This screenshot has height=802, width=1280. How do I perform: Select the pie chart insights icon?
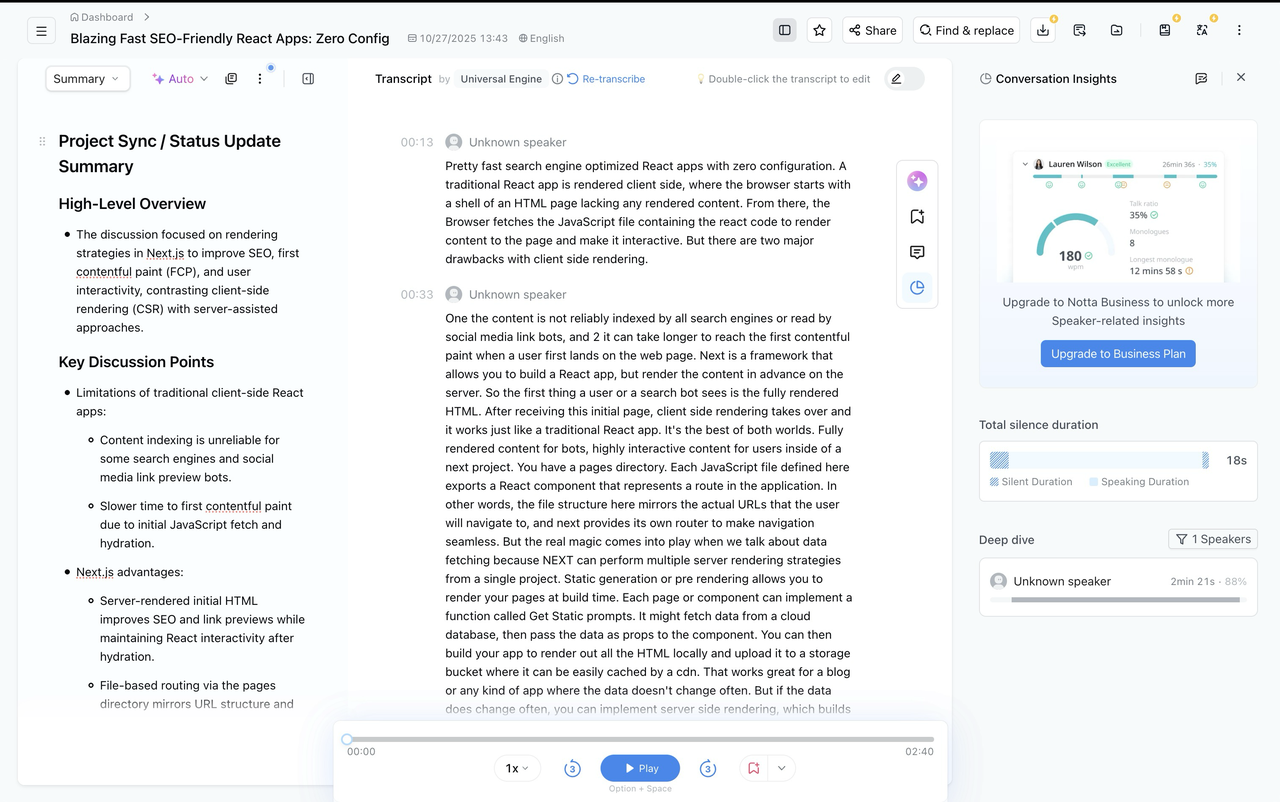pyautogui.click(x=917, y=287)
